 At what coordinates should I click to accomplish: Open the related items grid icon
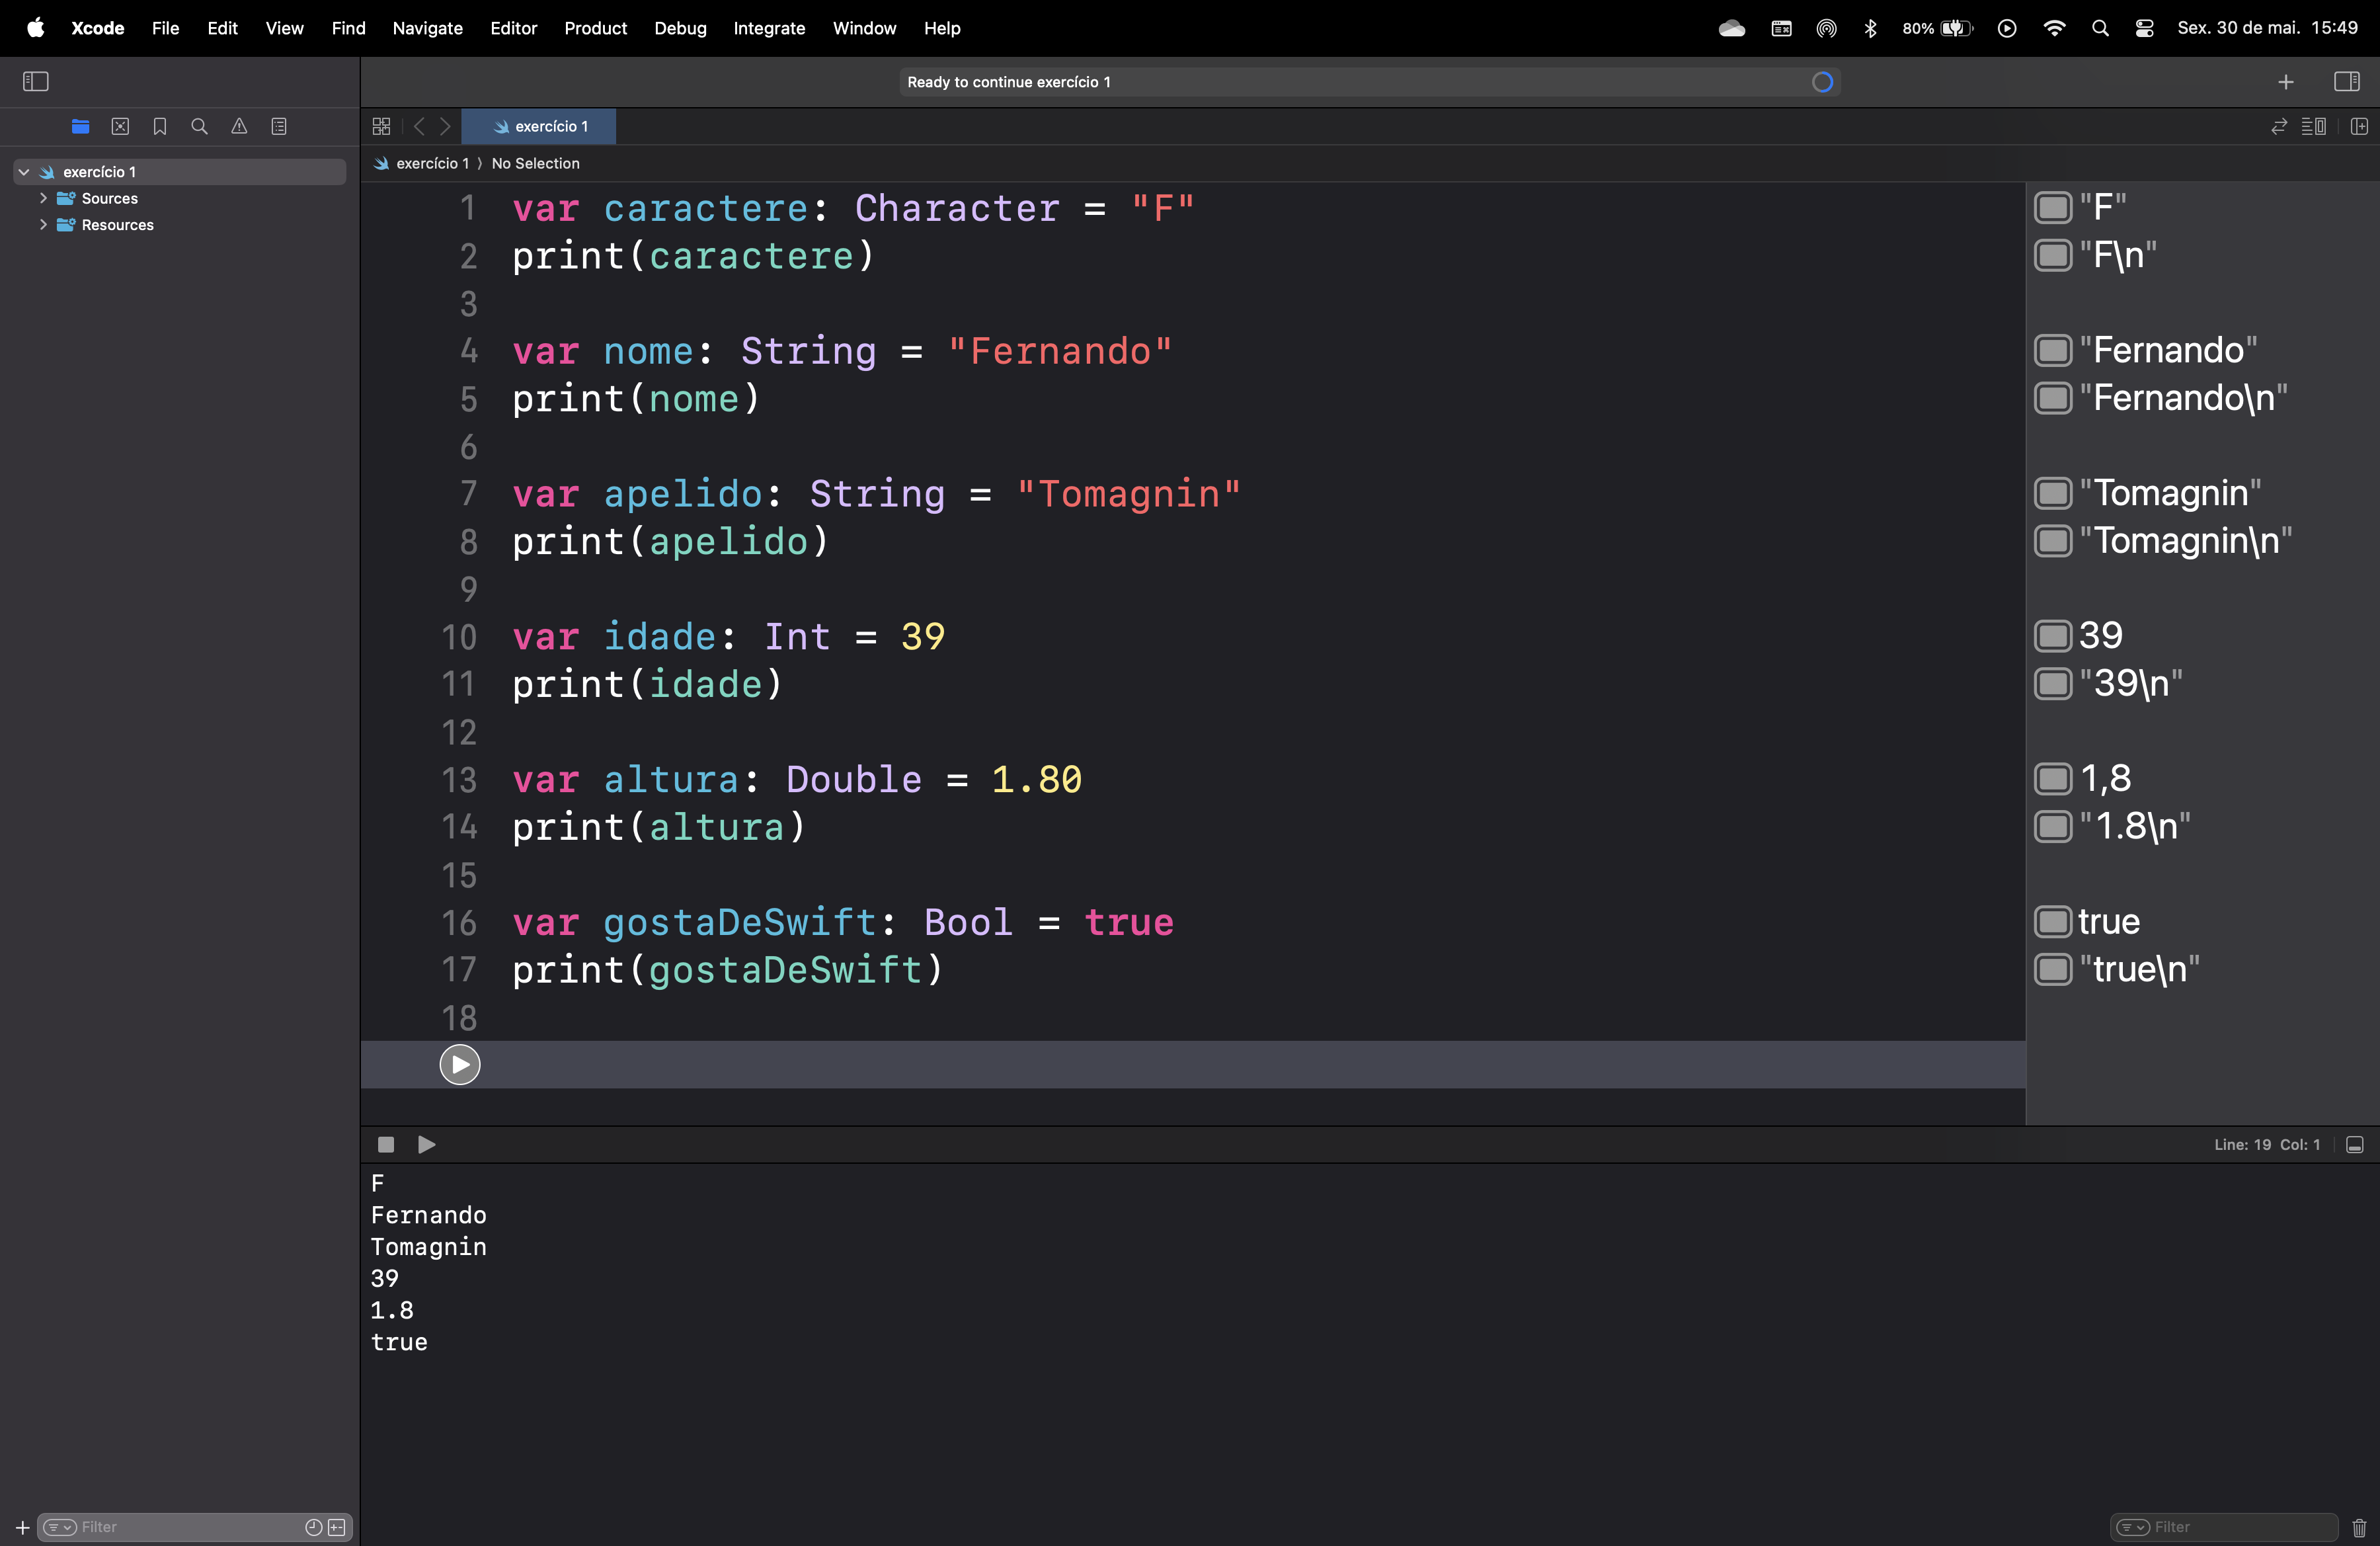[x=381, y=127]
